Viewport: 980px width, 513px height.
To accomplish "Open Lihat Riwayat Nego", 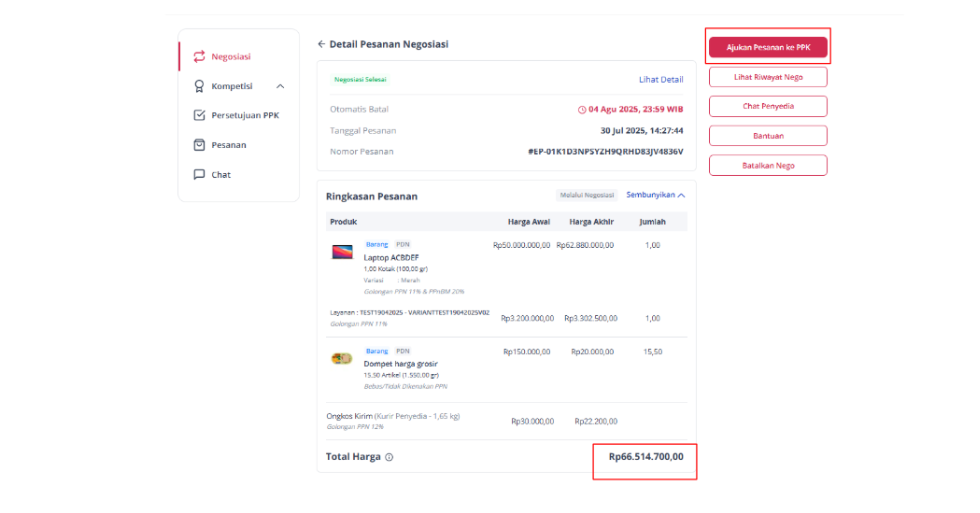I will [x=768, y=77].
